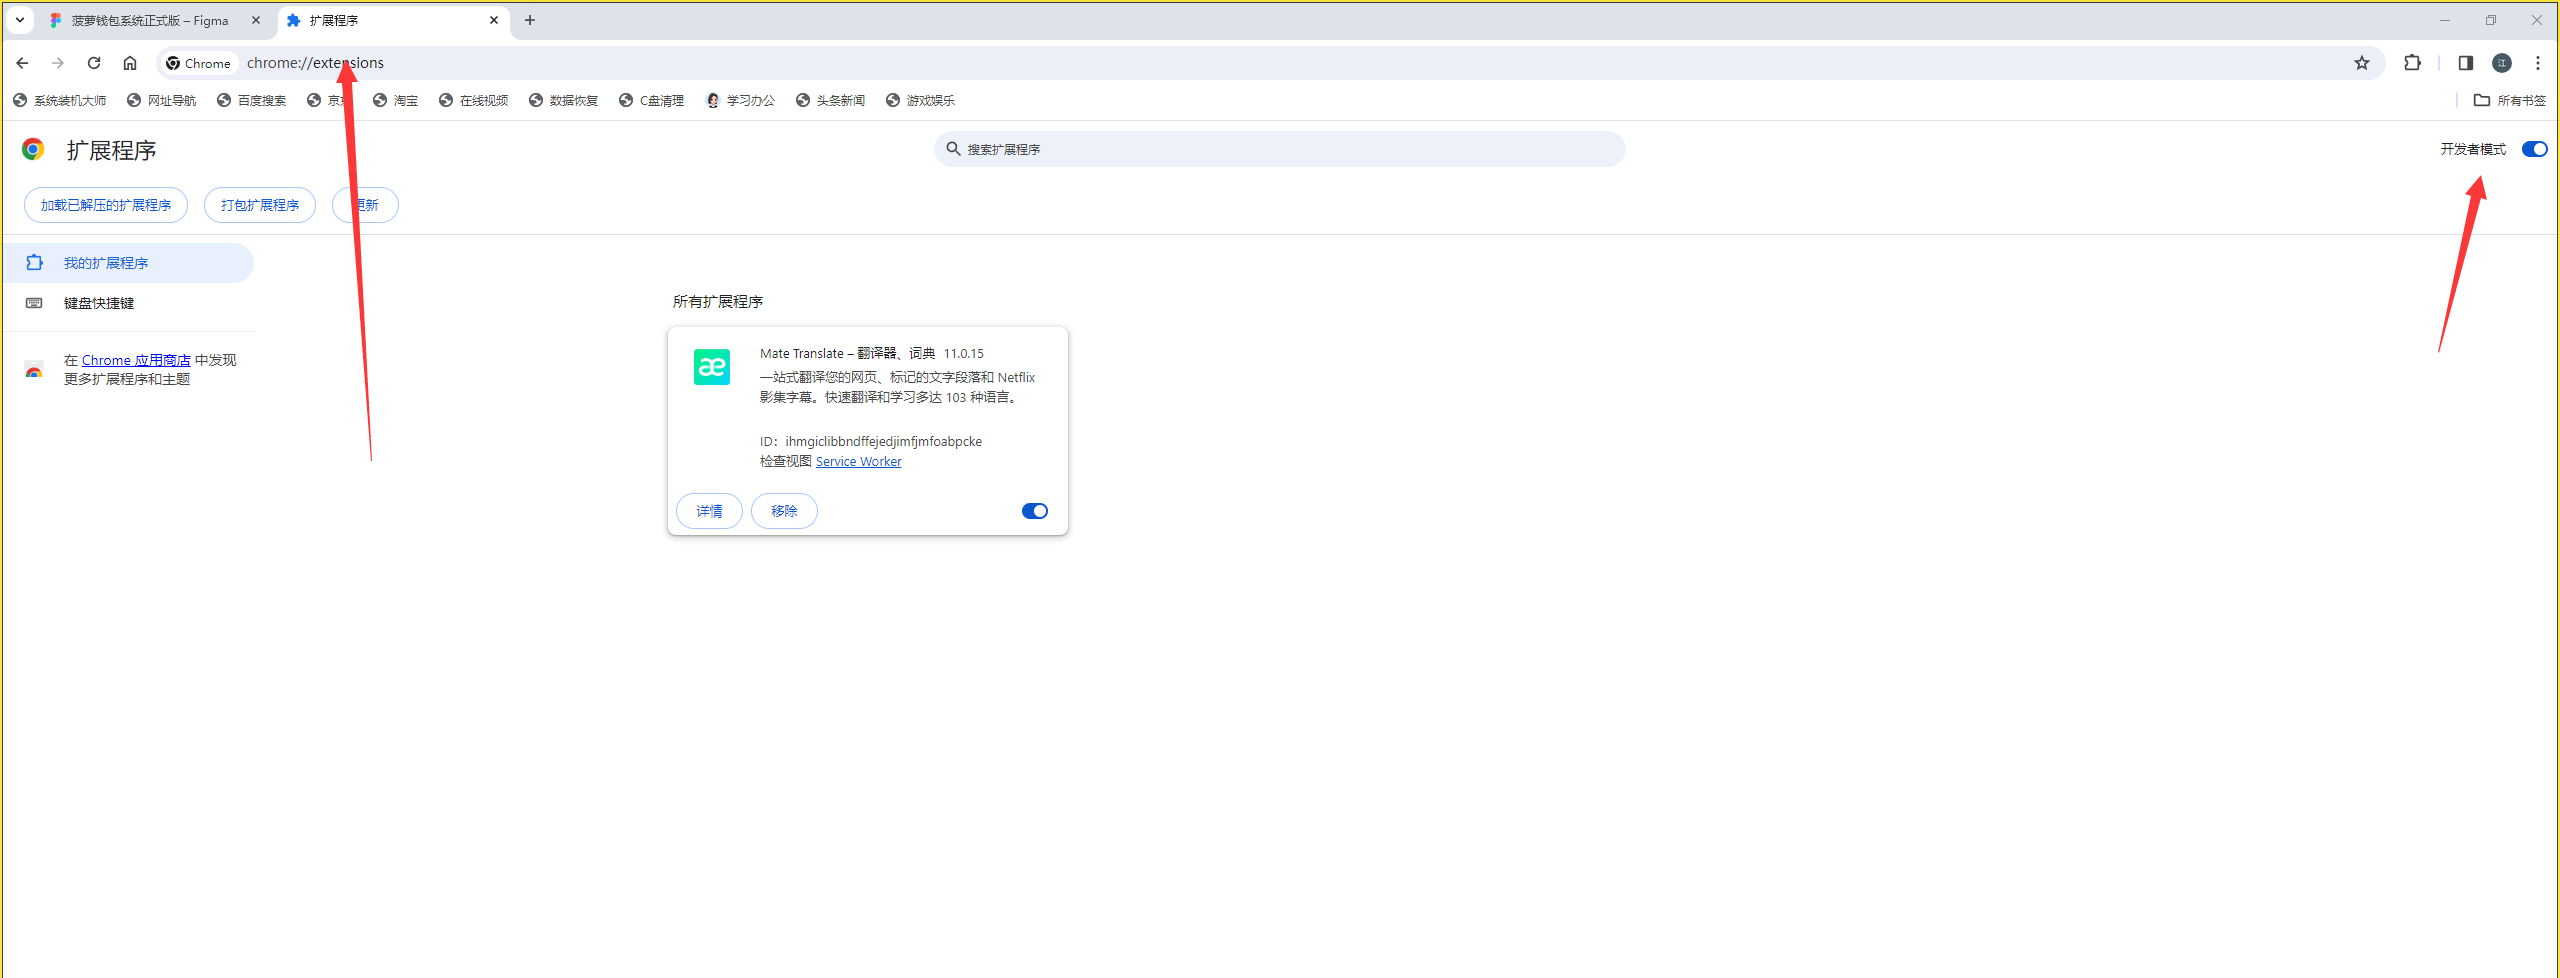Click the 更新 button
Screen dimensions: 2560x978
[x=366, y=205]
